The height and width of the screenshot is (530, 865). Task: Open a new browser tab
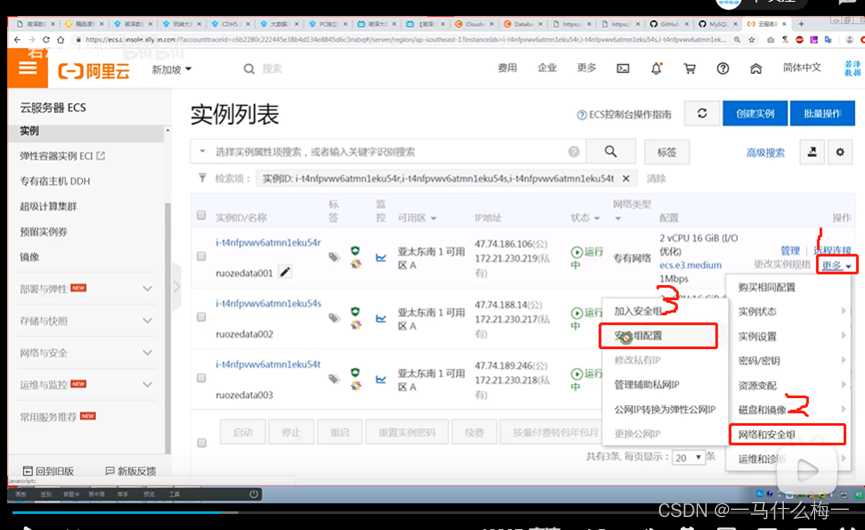(x=801, y=24)
